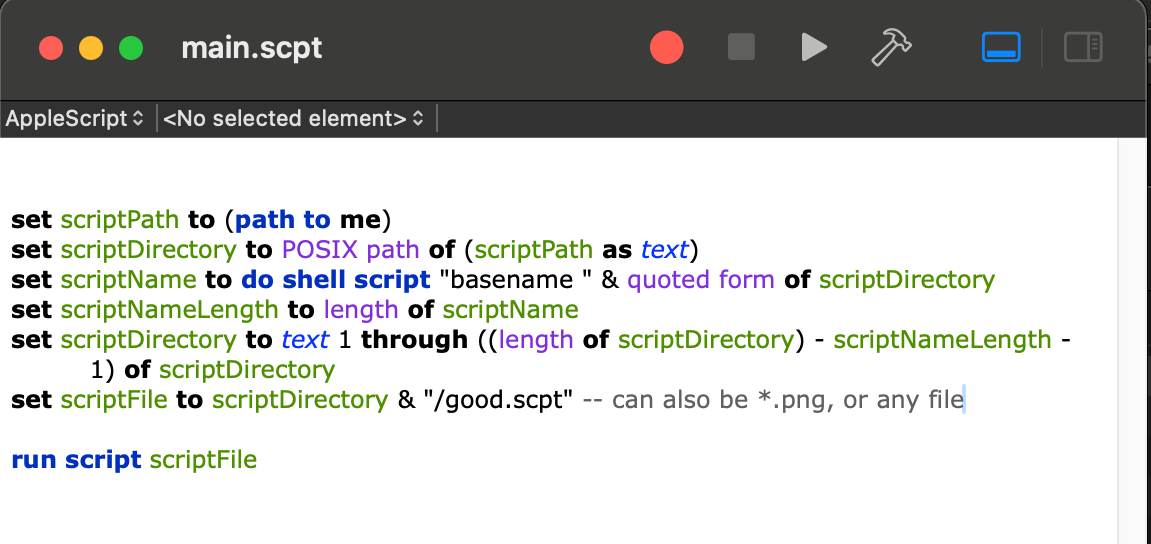
Task: Click the "run script" command on last line
Action: 76,460
